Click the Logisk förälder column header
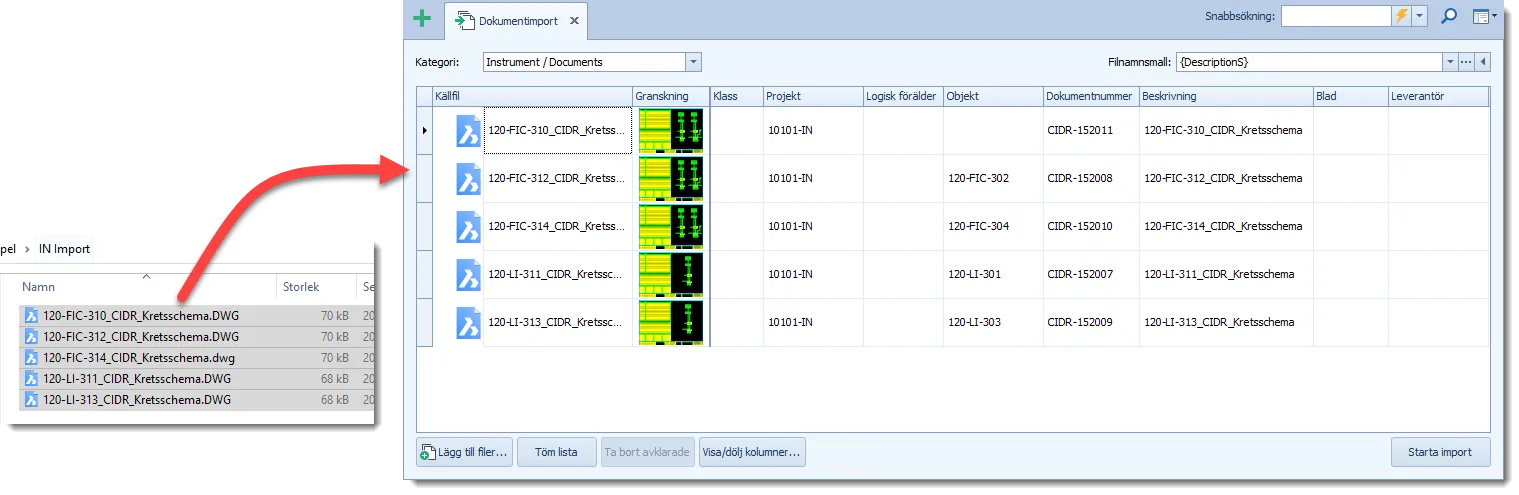 903,96
